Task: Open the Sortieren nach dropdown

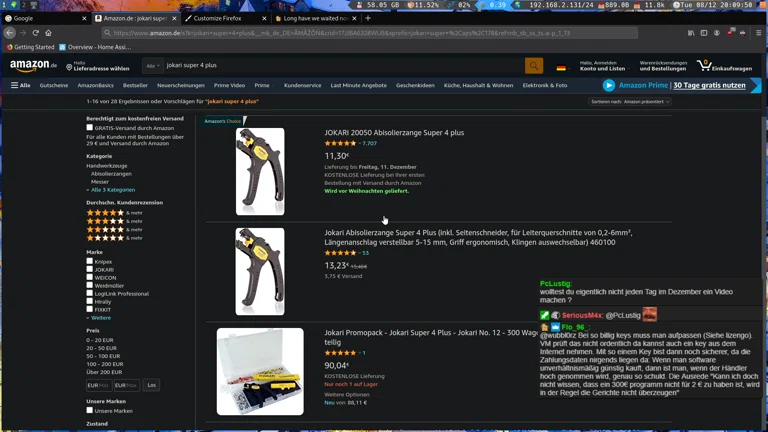Action: tap(630, 101)
